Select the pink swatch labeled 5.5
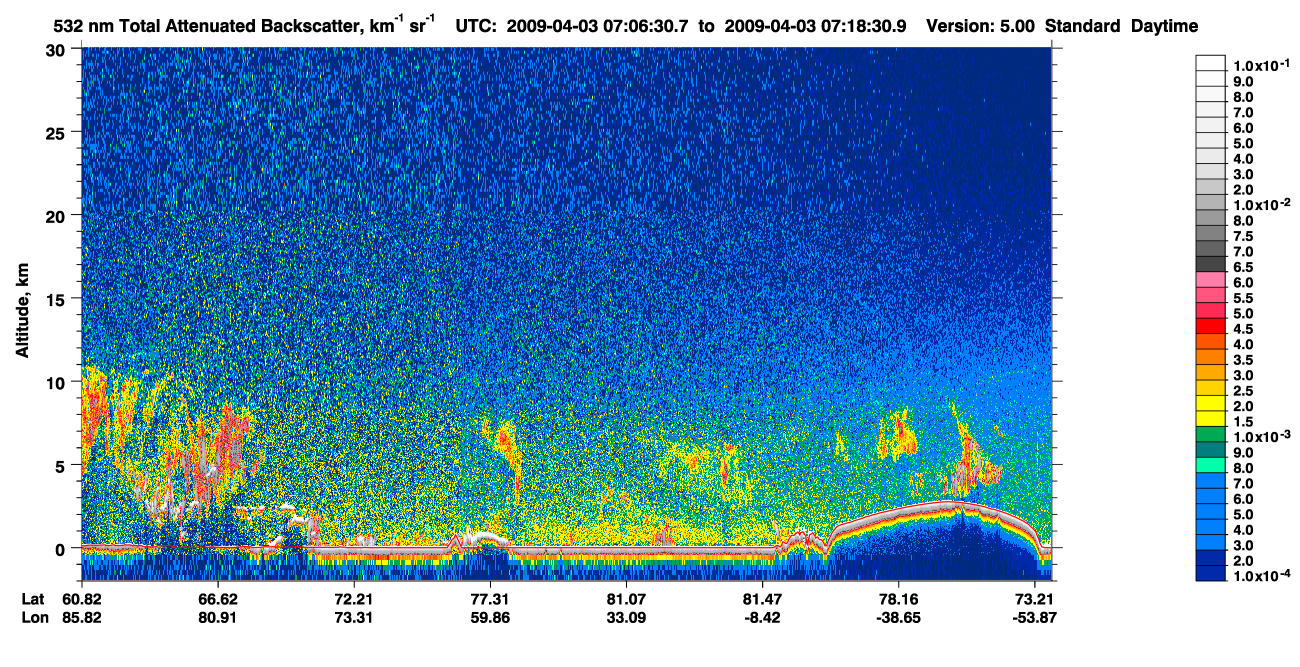Screen dimensions: 1300x667 tap(1211, 297)
